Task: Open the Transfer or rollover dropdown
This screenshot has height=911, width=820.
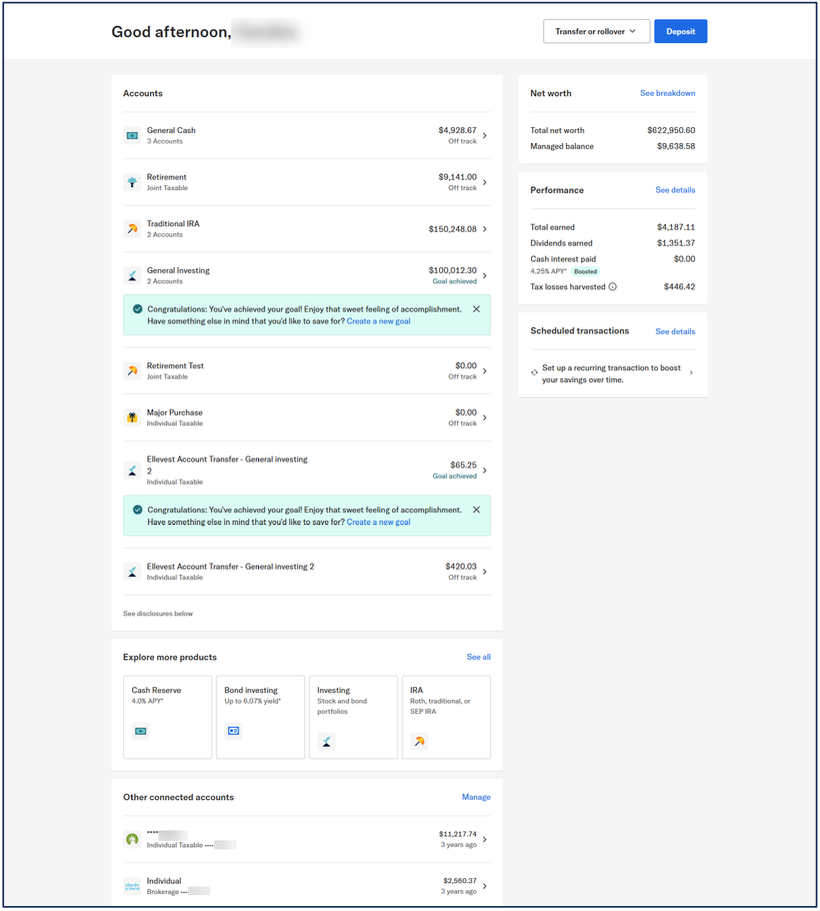Action: point(596,31)
